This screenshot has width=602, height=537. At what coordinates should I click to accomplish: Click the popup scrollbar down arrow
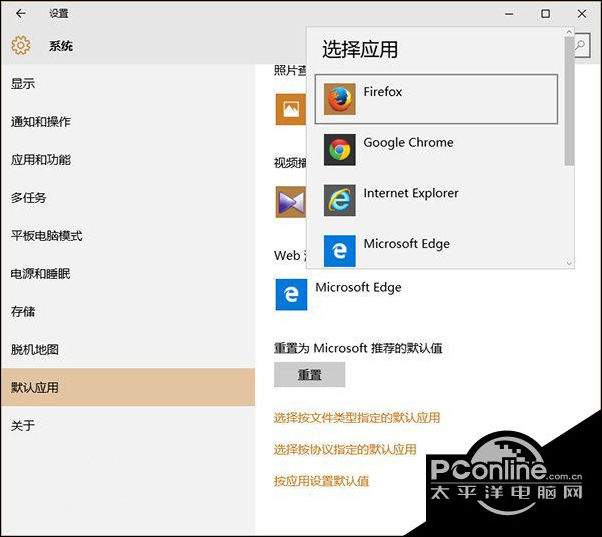[569, 263]
